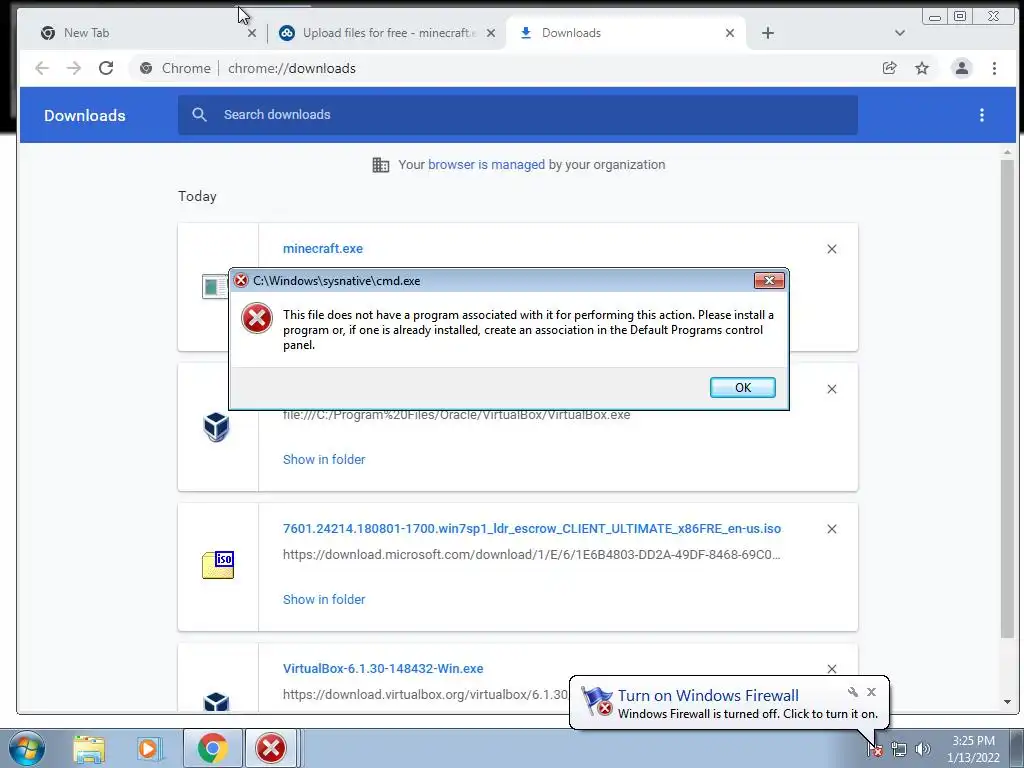Click the downloads page scrollbar thumb
This screenshot has width=1024, height=768.
point(1007,398)
